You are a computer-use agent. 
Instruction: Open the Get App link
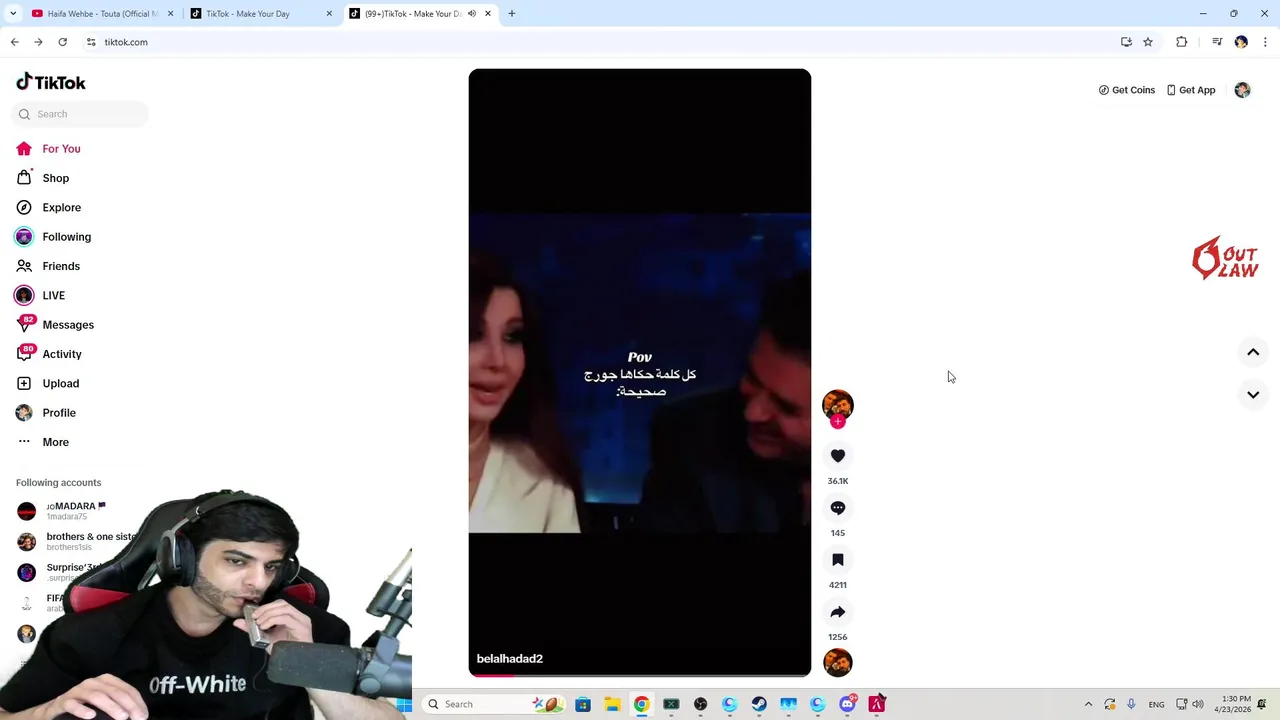coord(1191,90)
